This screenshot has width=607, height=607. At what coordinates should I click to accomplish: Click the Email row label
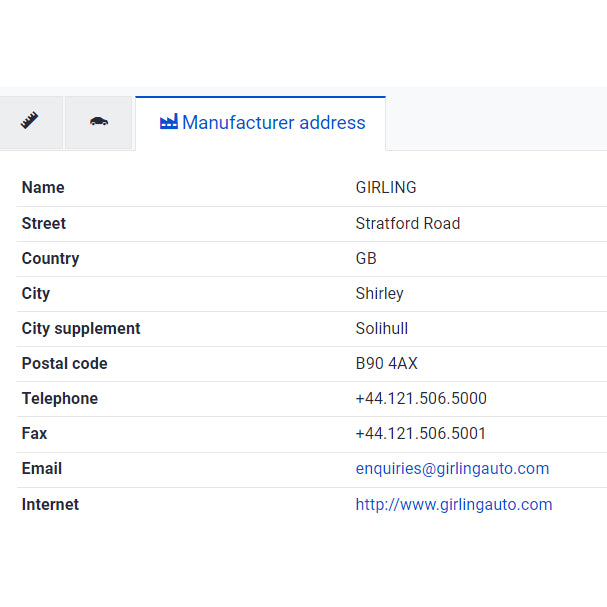(42, 469)
